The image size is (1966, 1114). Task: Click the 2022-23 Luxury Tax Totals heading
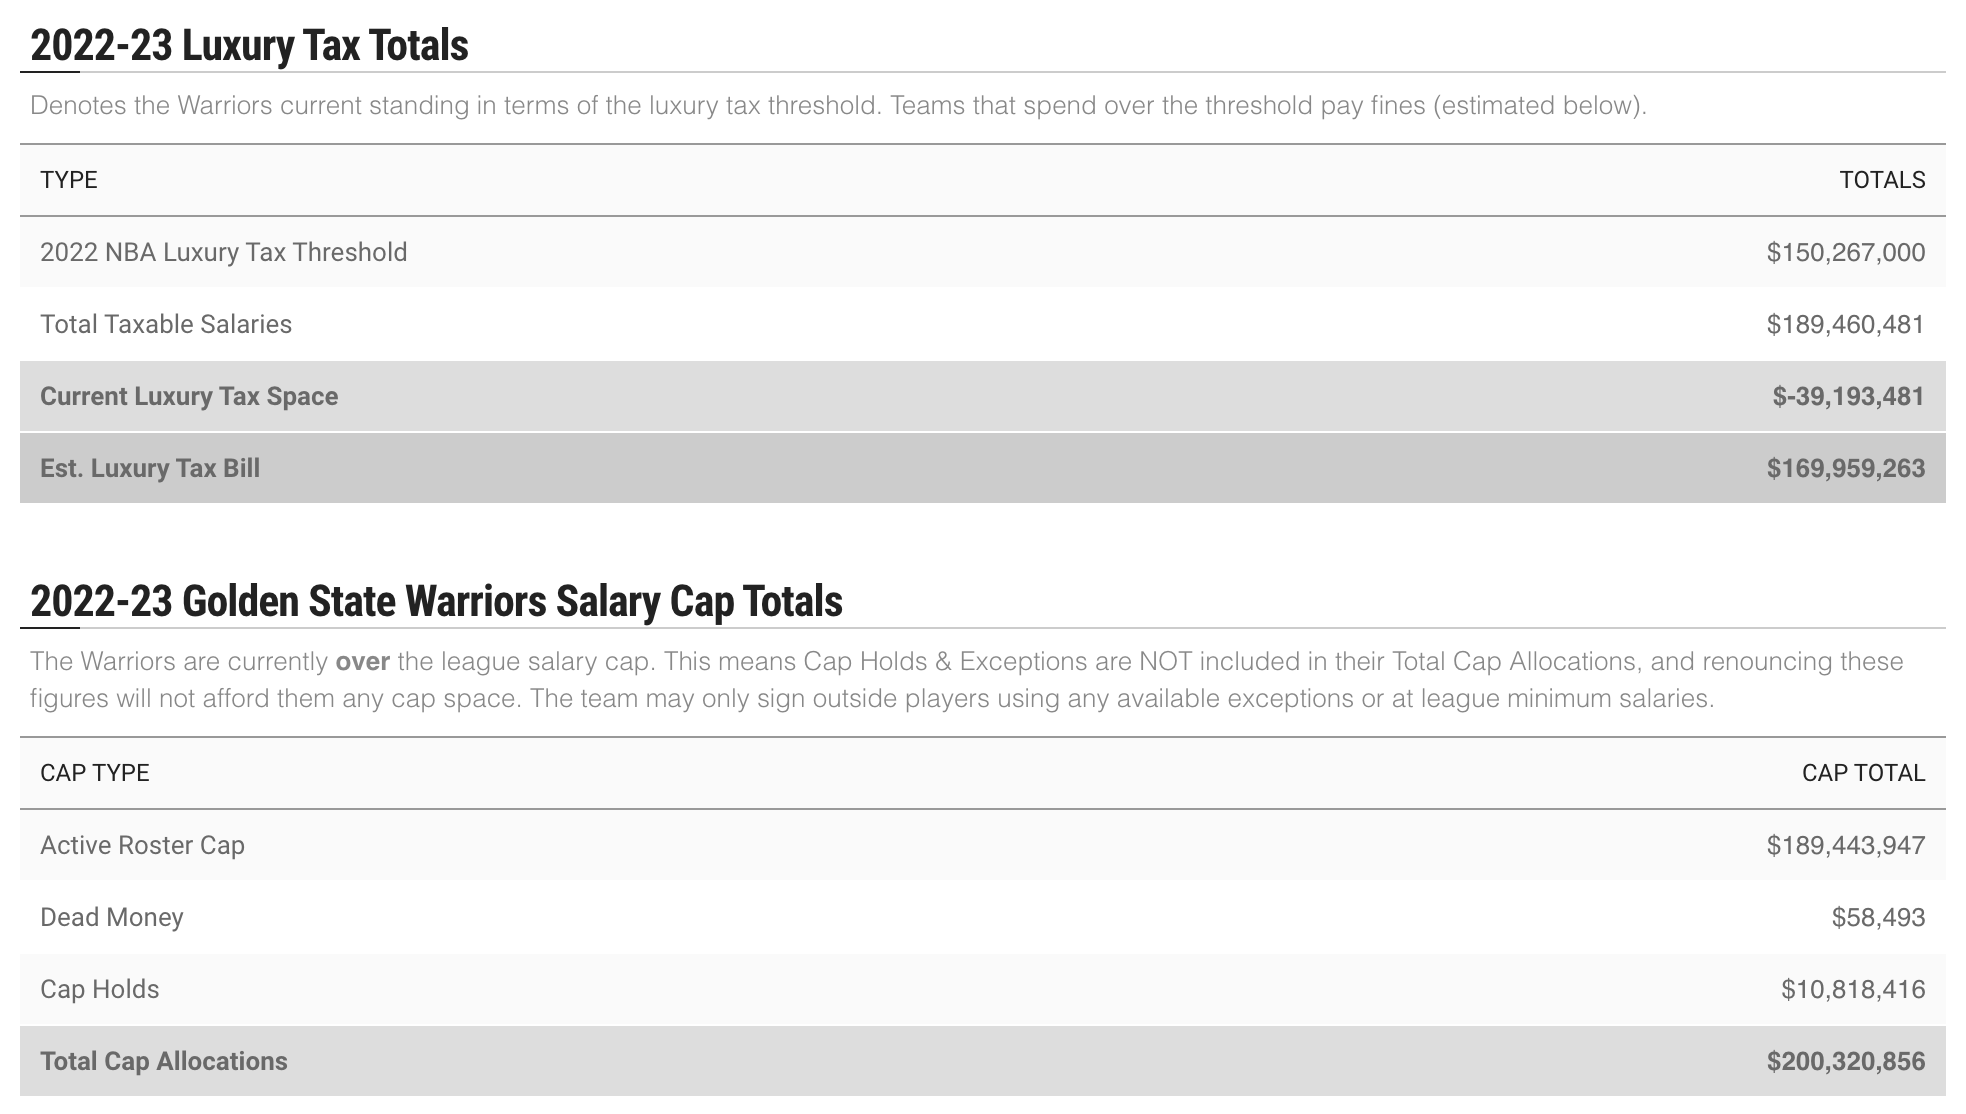[x=249, y=45]
